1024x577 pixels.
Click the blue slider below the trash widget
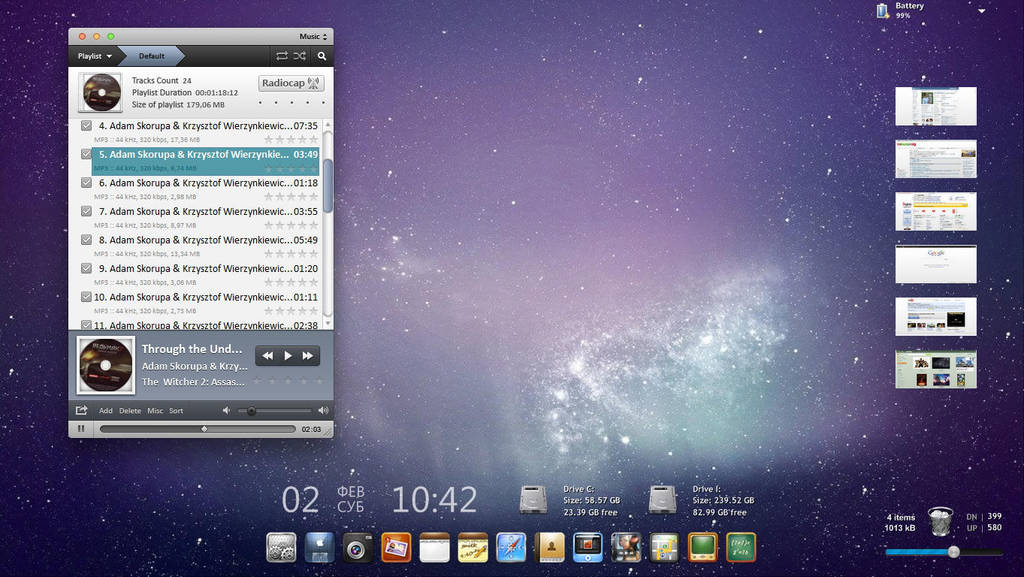click(x=944, y=552)
